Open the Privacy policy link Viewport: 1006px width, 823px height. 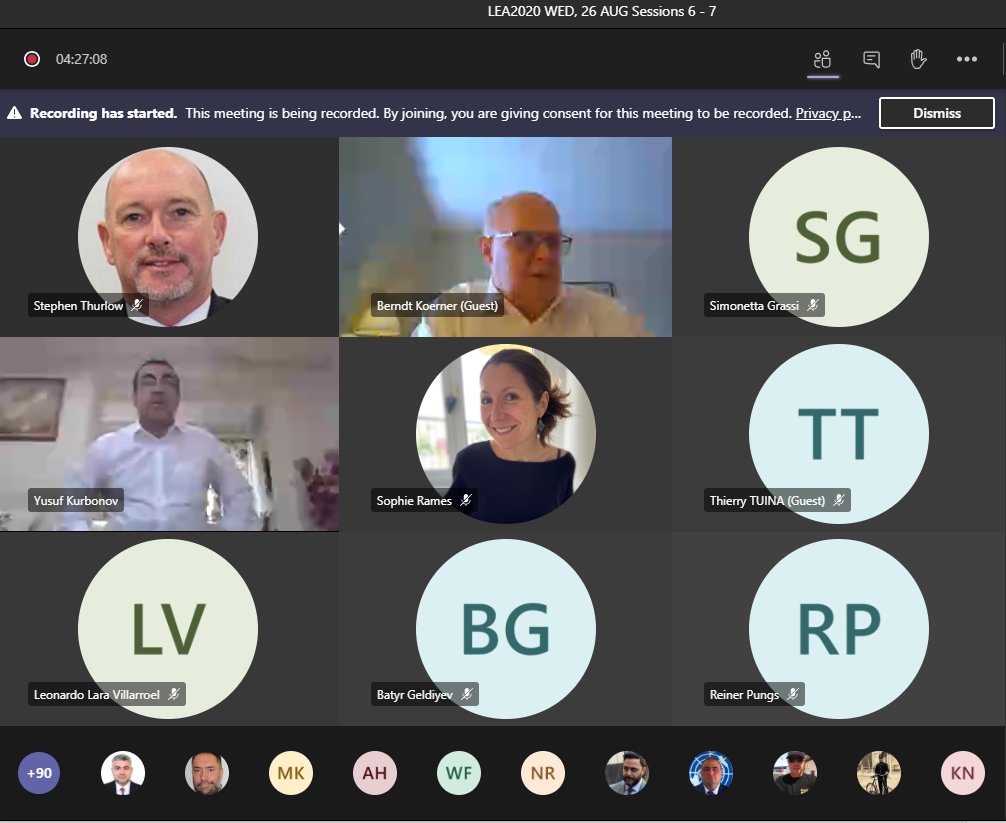point(828,114)
